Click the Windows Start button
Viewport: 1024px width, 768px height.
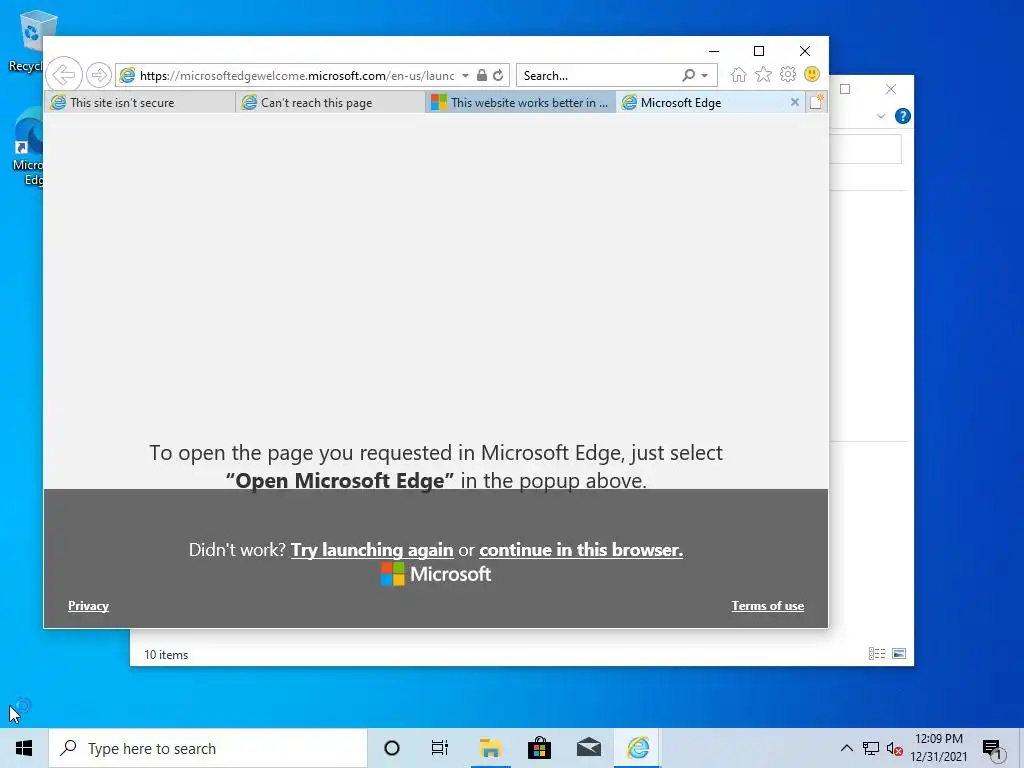click(x=24, y=748)
